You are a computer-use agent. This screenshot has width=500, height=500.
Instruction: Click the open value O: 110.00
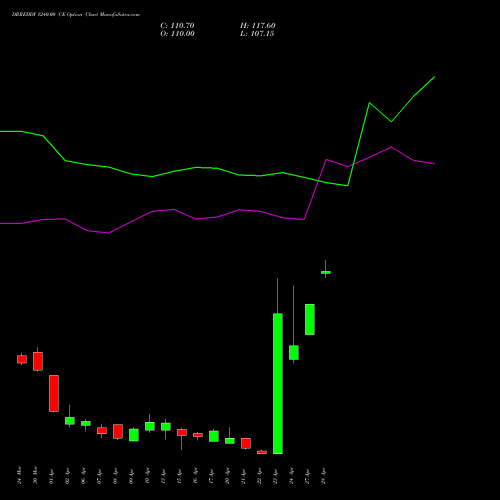click(177, 34)
